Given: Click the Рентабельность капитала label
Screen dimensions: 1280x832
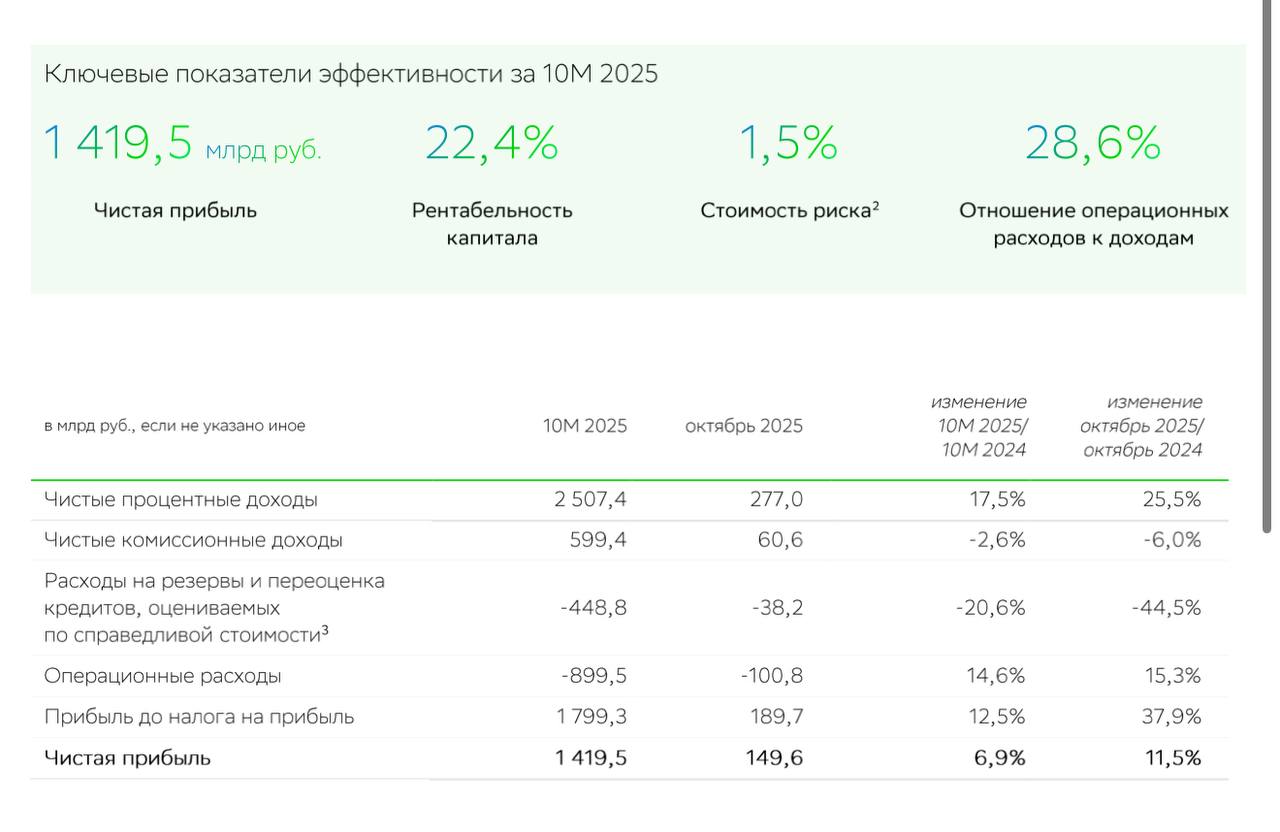Looking at the screenshot, I should tap(492, 224).
